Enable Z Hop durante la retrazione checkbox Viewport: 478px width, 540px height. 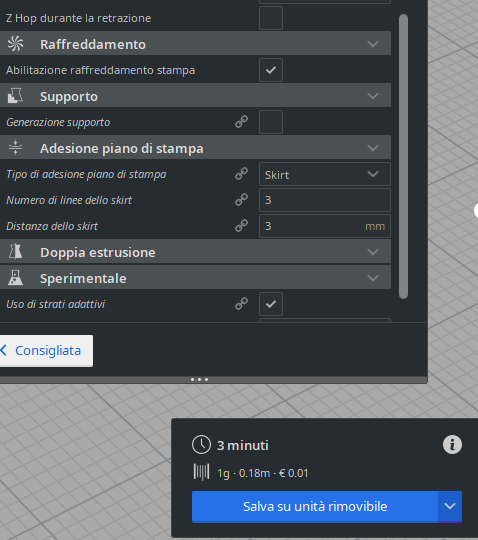coord(271,18)
